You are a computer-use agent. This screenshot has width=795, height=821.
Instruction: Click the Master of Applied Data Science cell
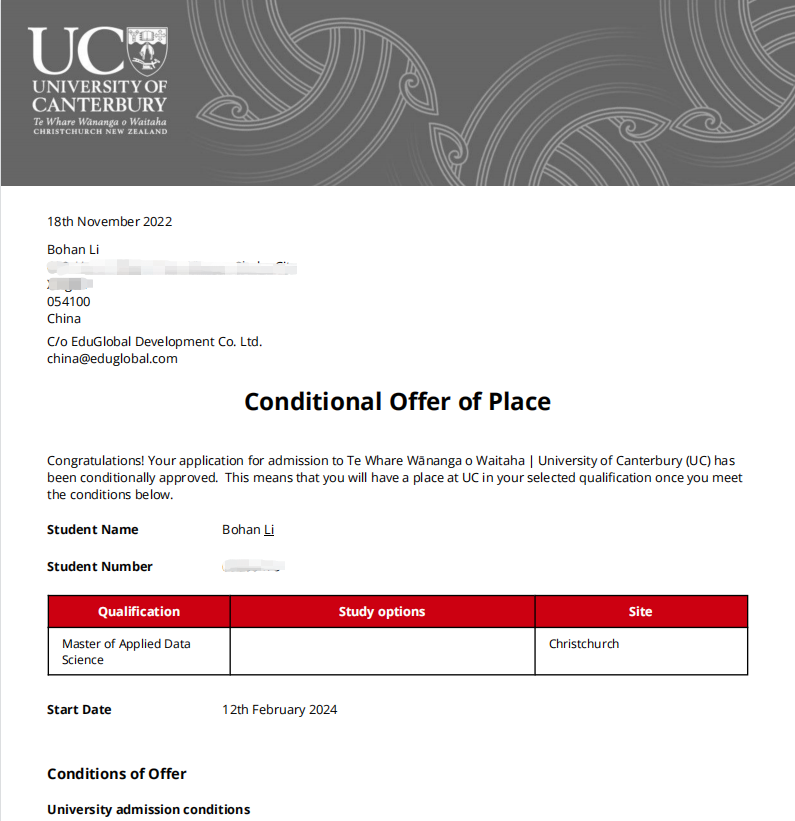[x=126, y=651]
